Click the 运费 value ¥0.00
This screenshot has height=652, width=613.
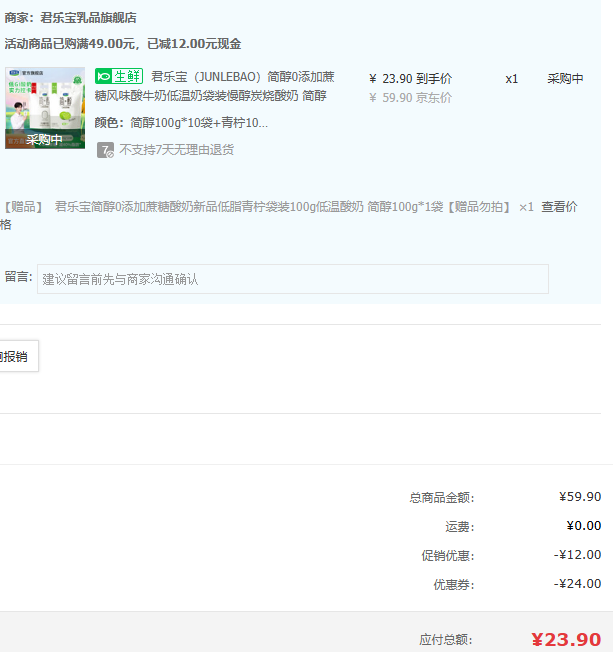(584, 526)
